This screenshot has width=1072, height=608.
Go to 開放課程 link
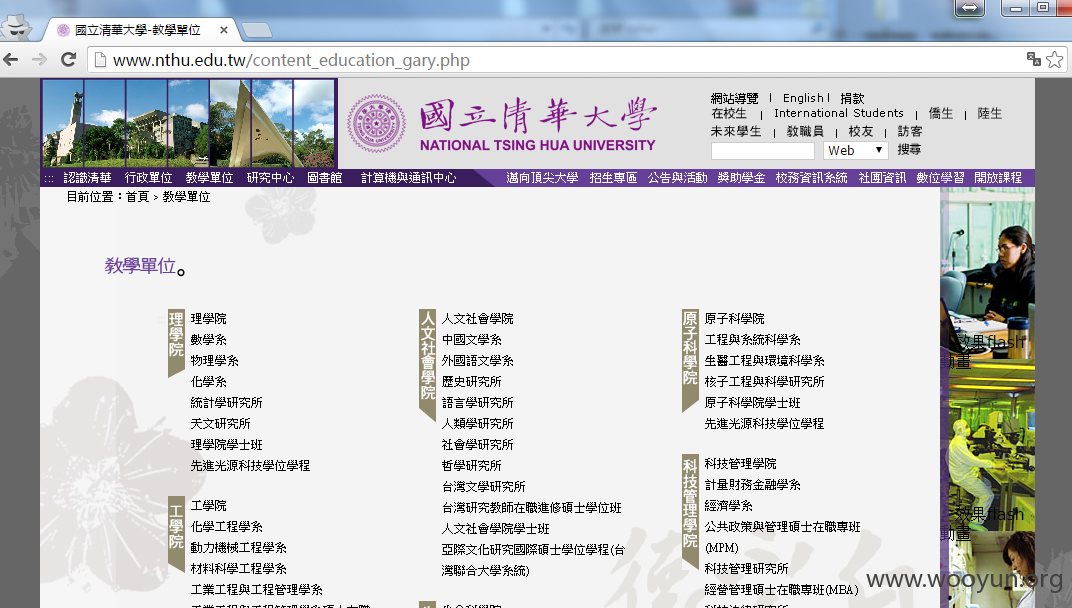click(x=998, y=178)
